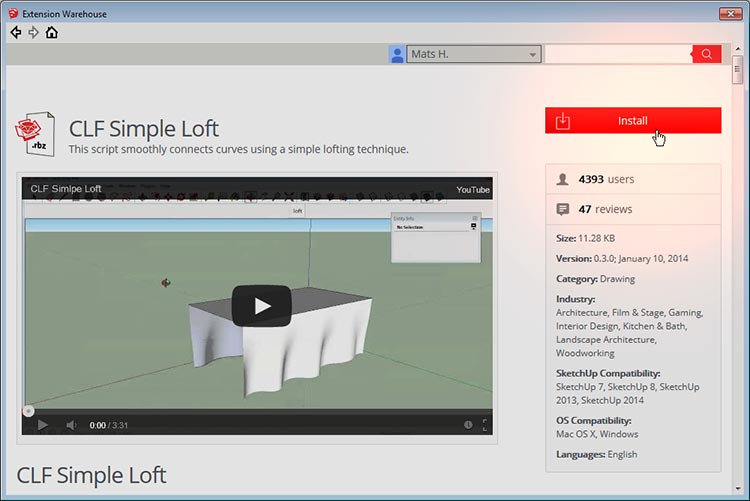Go back with the back arrow

pos(16,33)
